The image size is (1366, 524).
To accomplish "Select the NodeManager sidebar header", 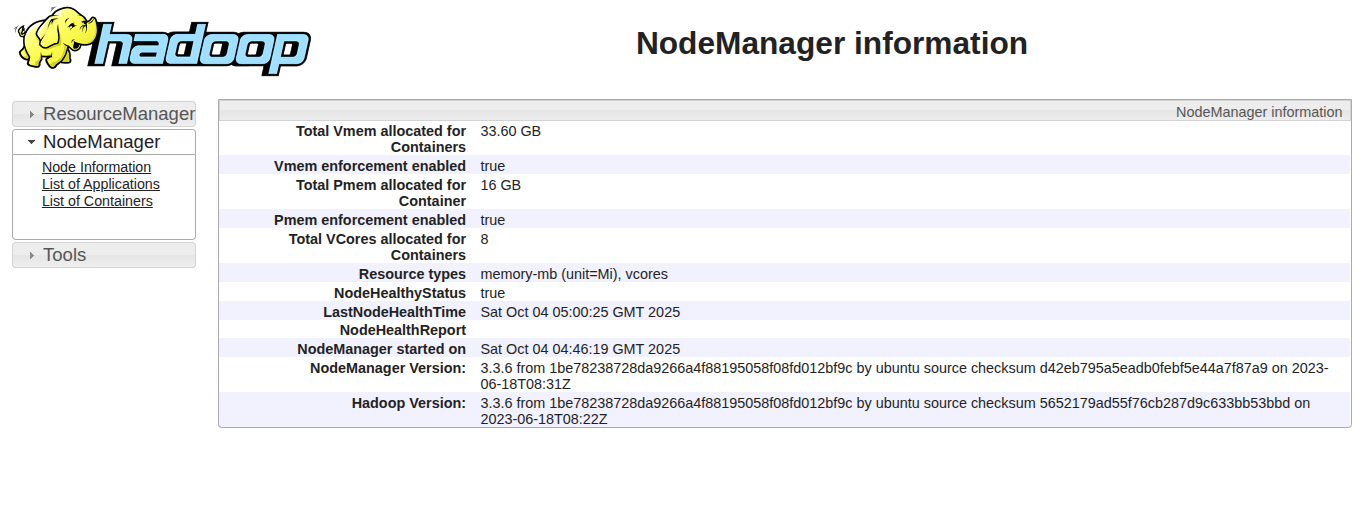I will click(101, 142).
